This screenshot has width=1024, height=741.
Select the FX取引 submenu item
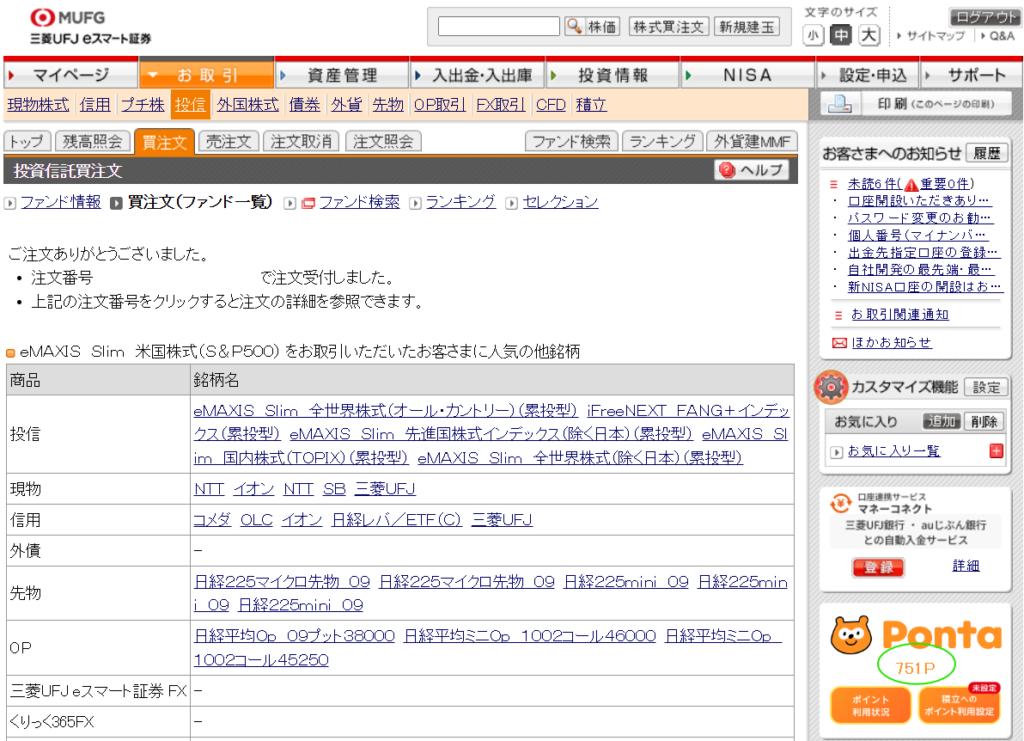tap(500, 104)
